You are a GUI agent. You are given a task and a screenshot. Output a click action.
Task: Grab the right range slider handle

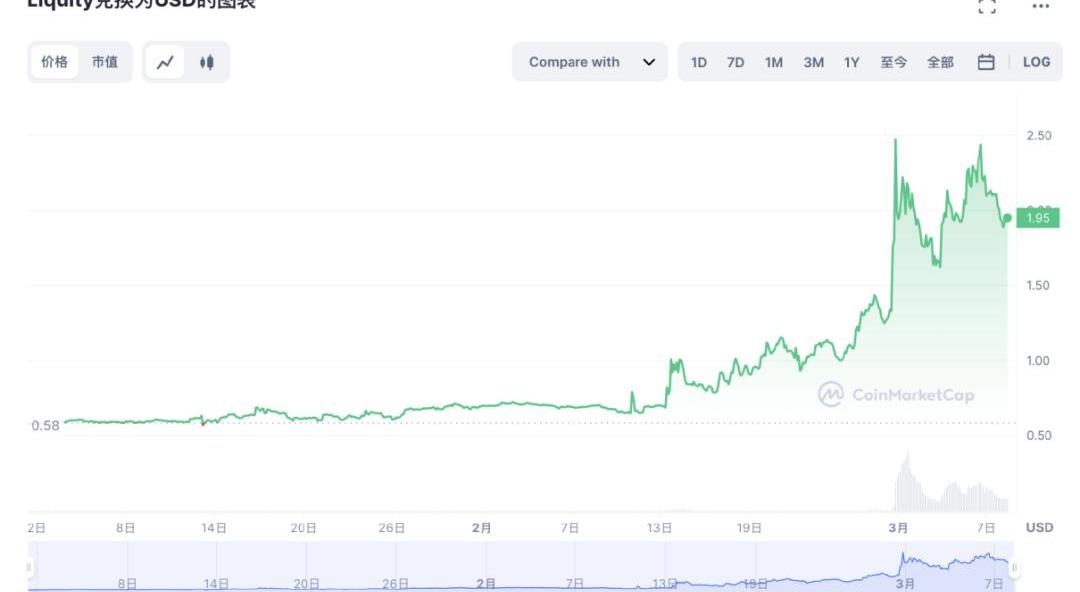coord(1014,568)
